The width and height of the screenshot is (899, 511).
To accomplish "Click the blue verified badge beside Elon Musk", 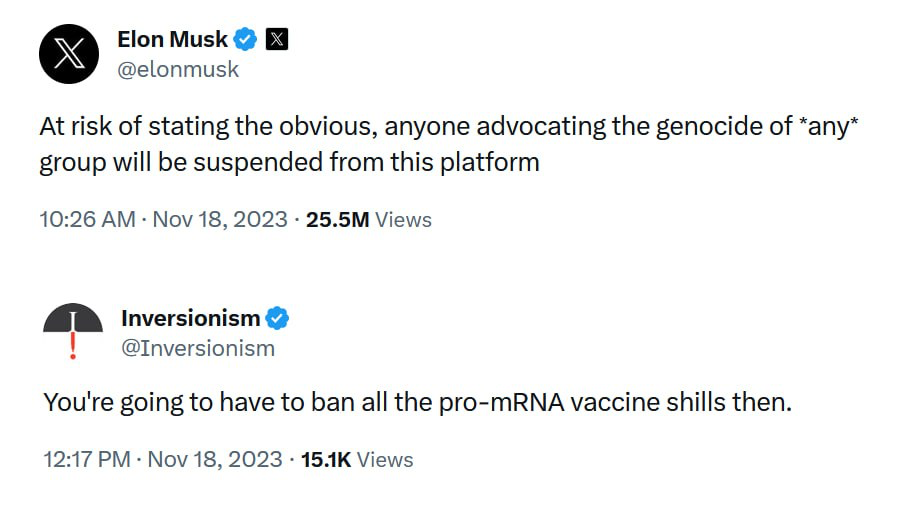I will [245, 40].
